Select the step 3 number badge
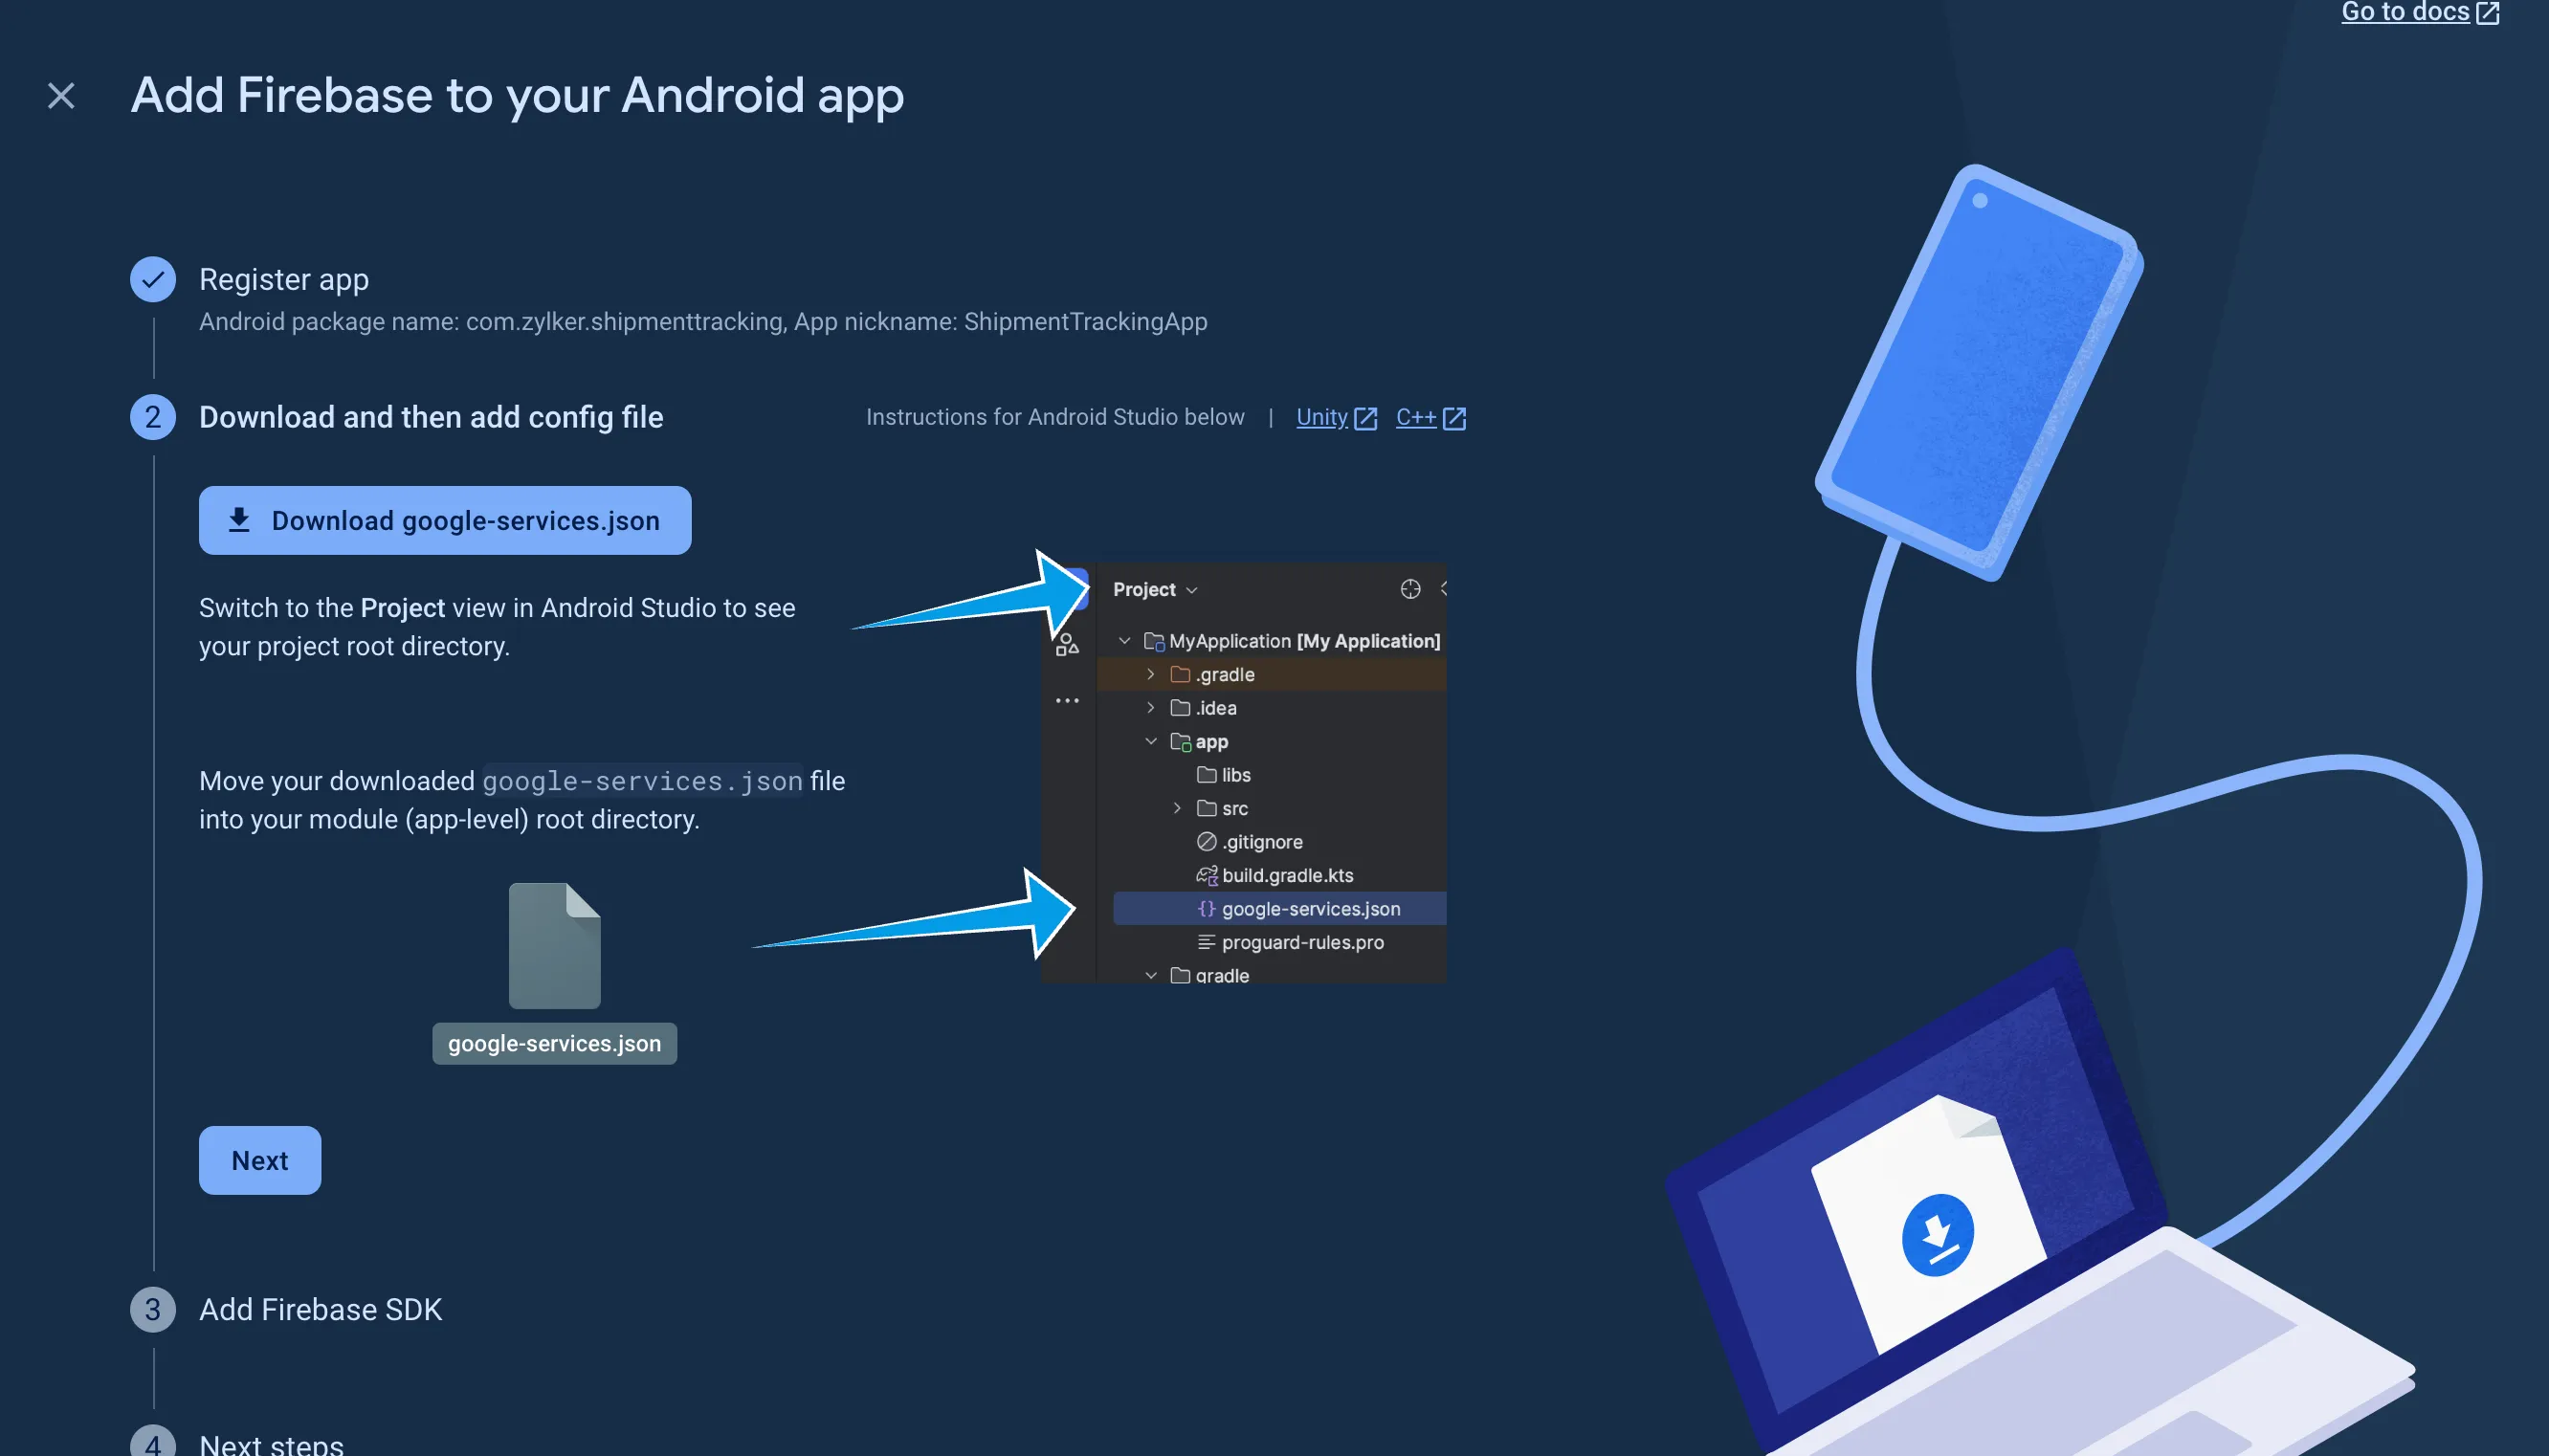The width and height of the screenshot is (2549, 1456). pos(153,1309)
